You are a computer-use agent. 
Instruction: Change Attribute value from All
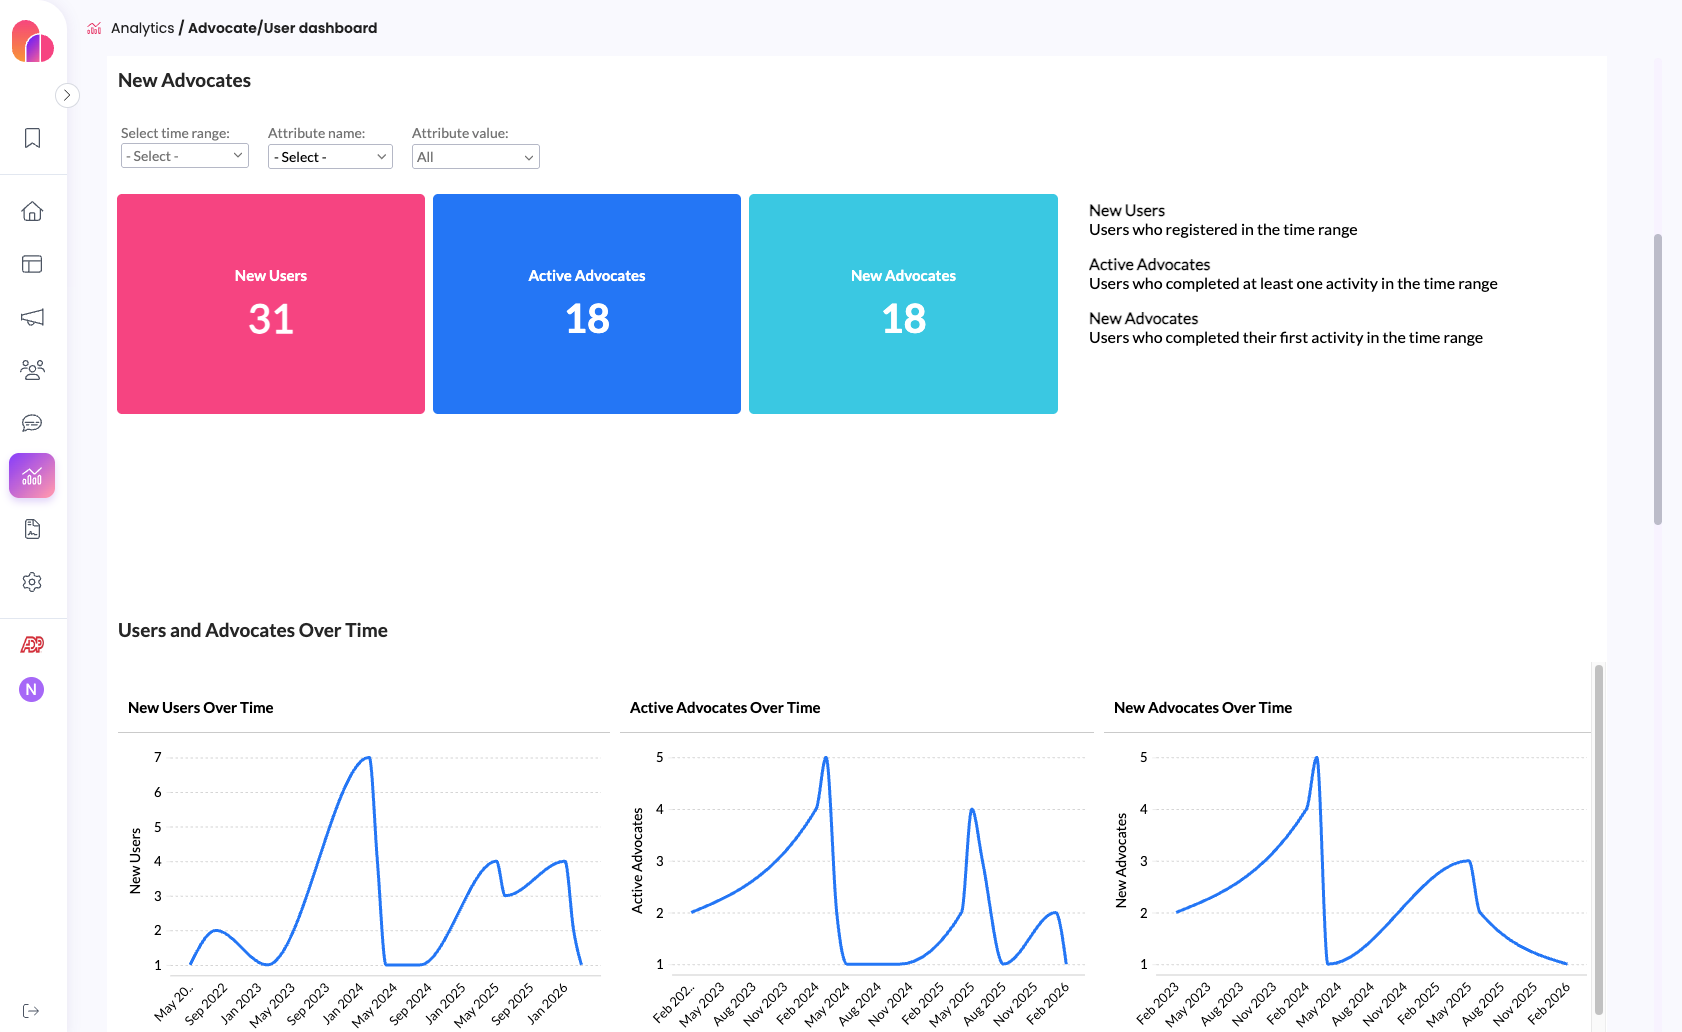pyautogui.click(x=475, y=156)
